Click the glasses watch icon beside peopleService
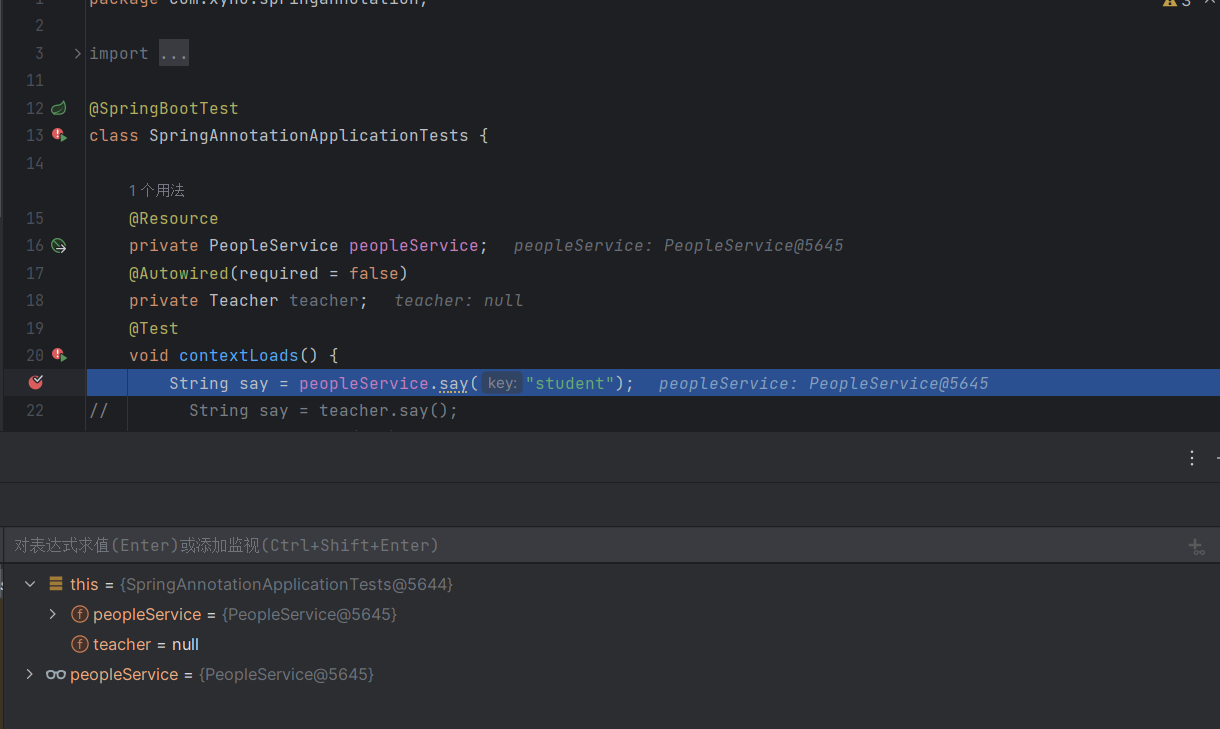The width and height of the screenshot is (1220, 729). click(56, 675)
